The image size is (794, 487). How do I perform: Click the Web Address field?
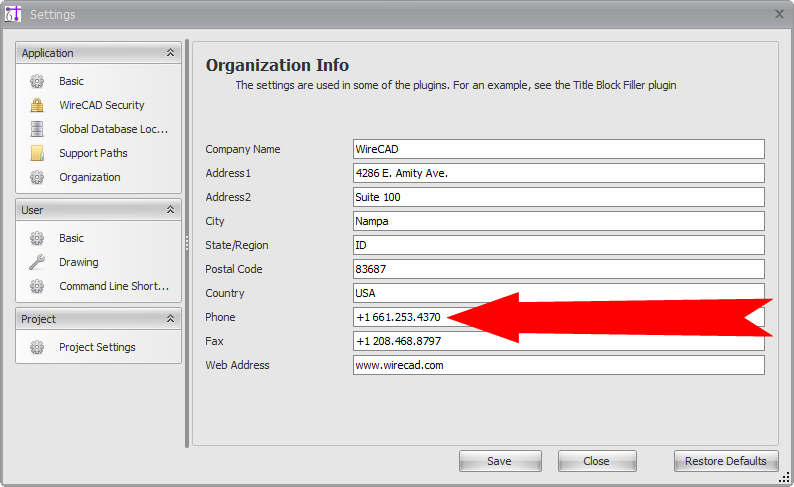[559, 365]
